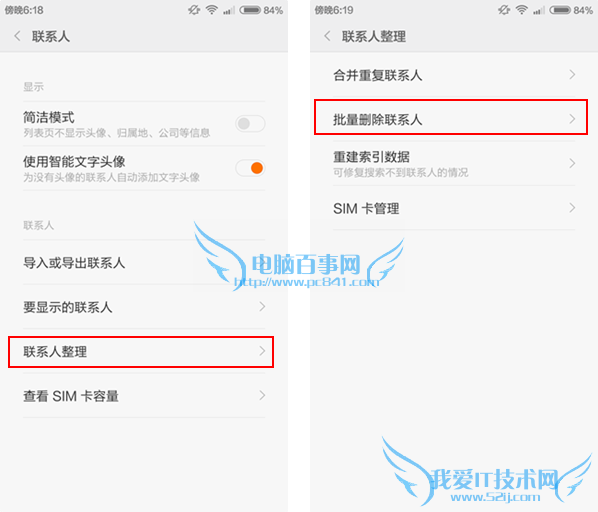Go back from the 联系人整理 screen

[327, 37]
